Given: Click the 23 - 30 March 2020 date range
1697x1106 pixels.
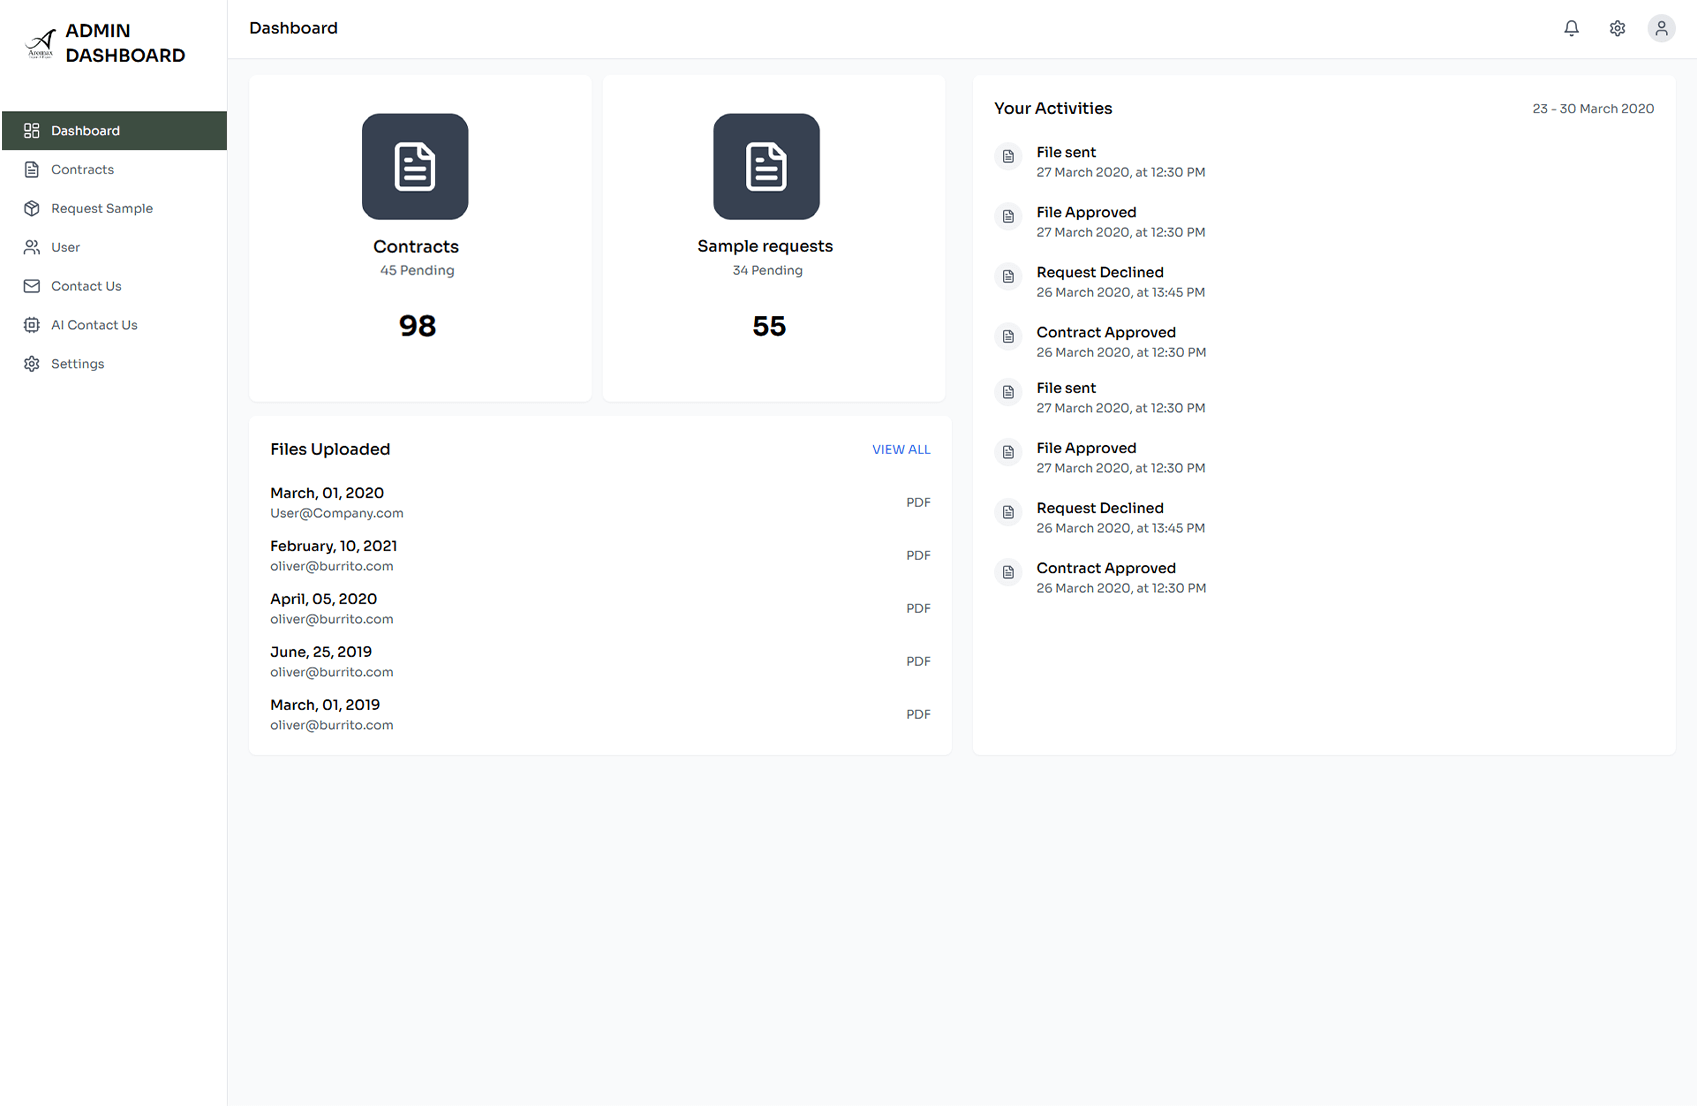Looking at the screenshot, I should (x=1593, y=109).
